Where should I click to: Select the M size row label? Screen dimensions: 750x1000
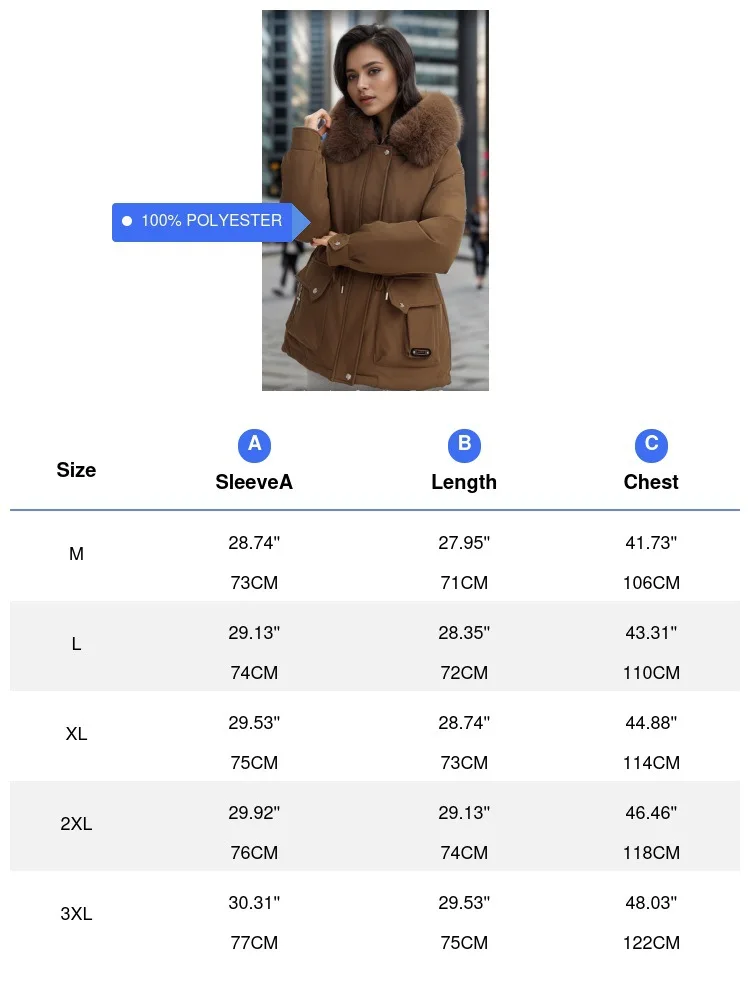click(76, 554)
